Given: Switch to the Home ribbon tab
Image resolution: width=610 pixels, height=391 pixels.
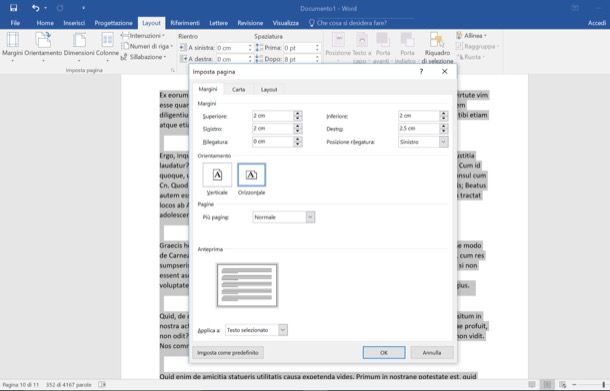Looking at the screenshot, I should [45, 23].
